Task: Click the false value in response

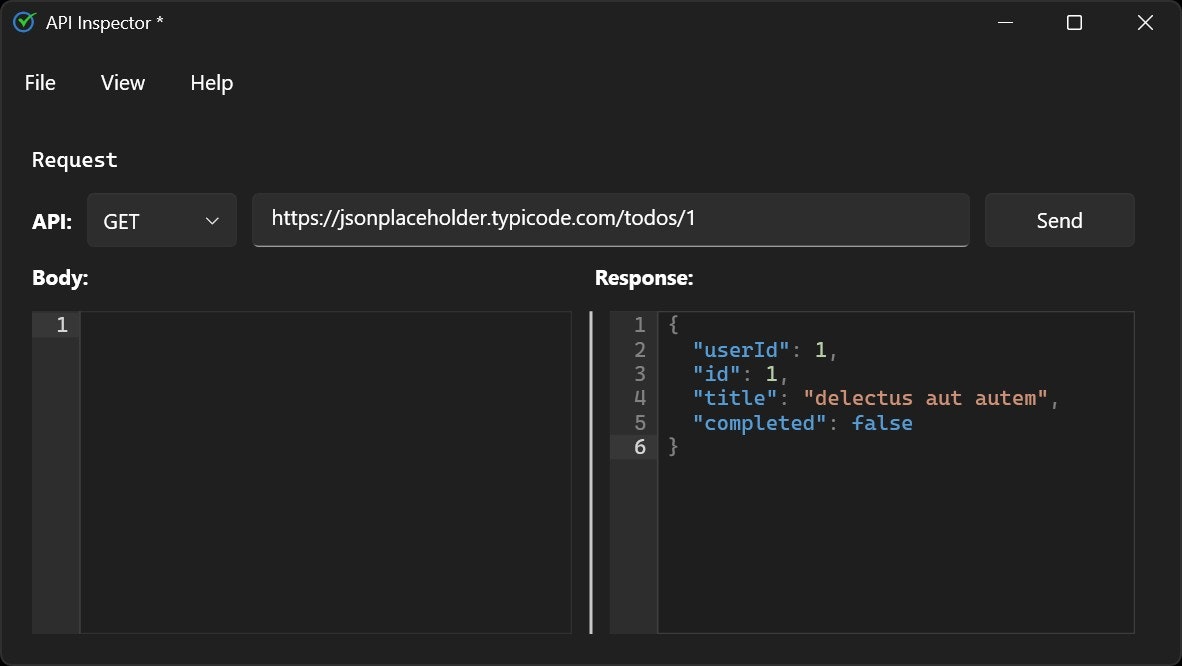Action: coord(882,423)
